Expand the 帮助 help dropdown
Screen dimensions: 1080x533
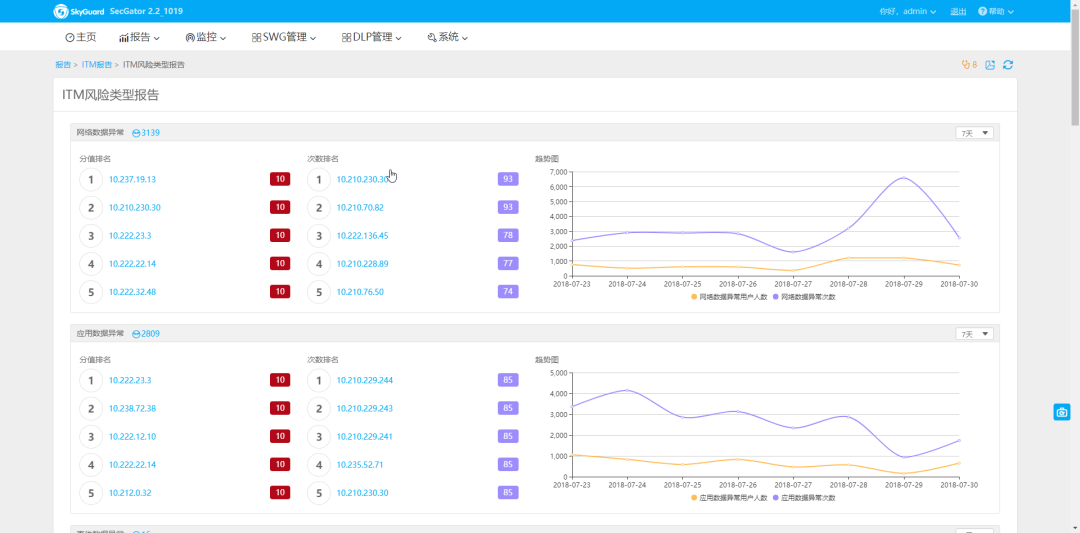coord(996,11)
